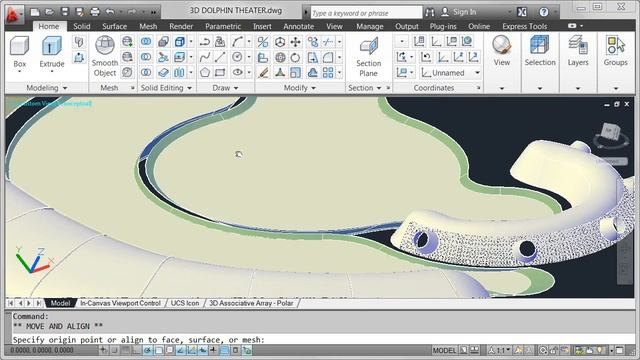Open the Selection panel button

point(540,51)
